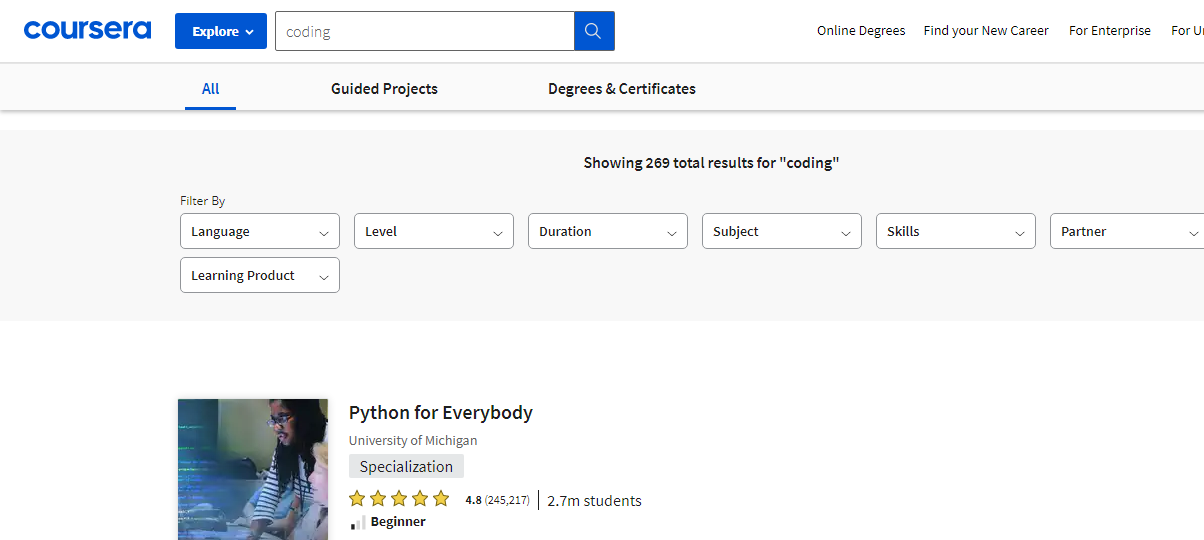1204x540 pixels.
Task: Open the Python for Everybody thumbnail
Action: click(253, 469)
